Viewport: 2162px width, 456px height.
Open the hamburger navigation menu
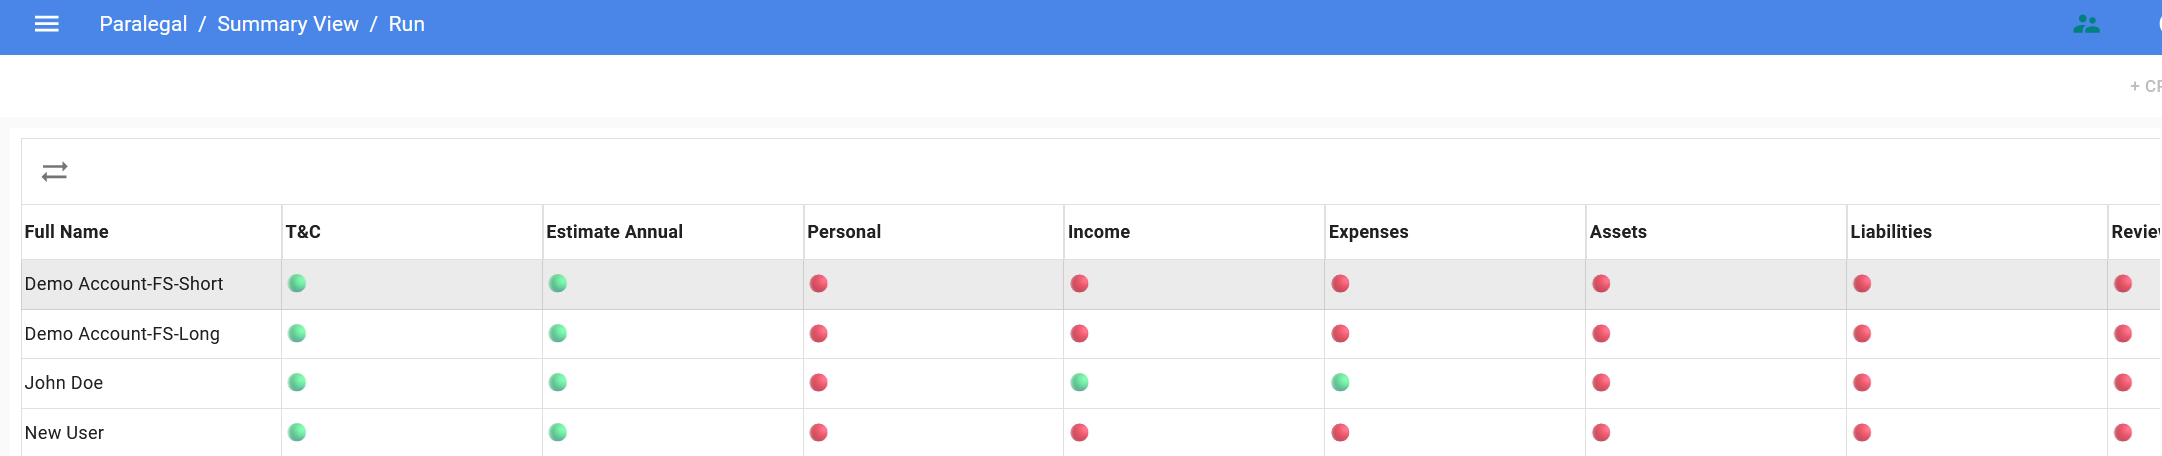[47, 24]
